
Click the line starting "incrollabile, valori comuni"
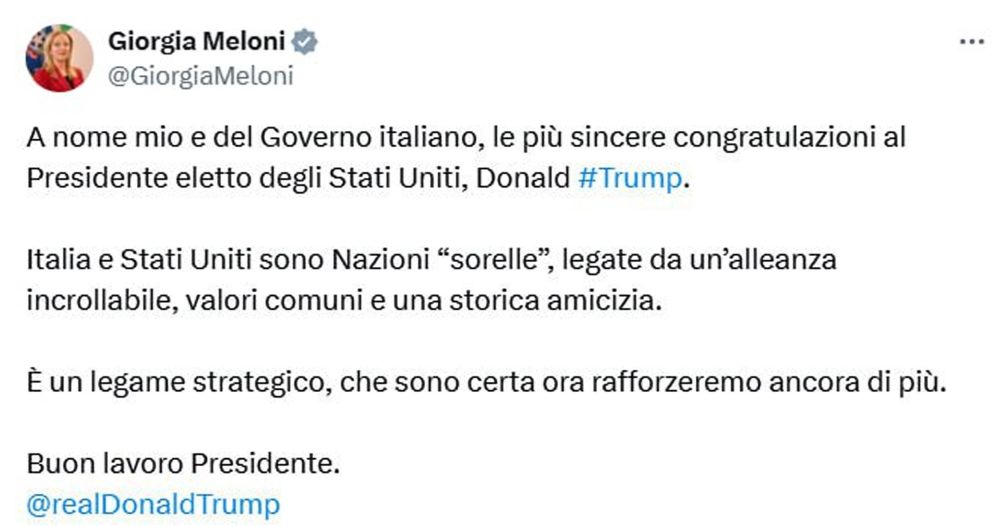pos(345,301)
